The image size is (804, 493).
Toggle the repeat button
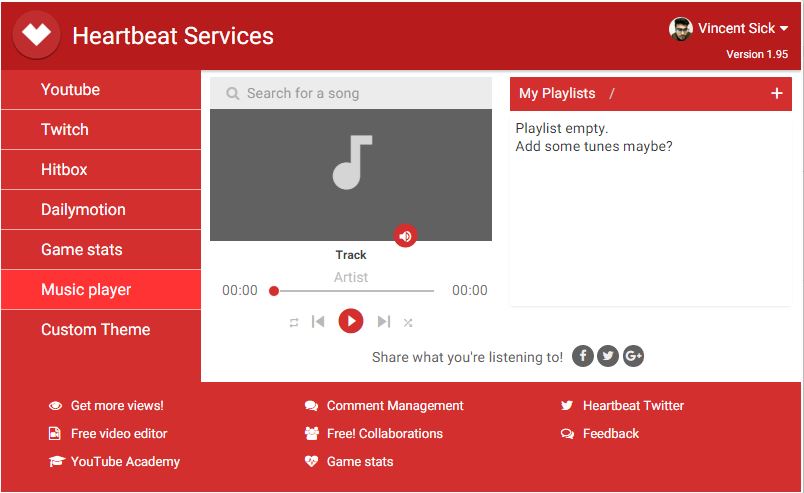tap(294, 323)
